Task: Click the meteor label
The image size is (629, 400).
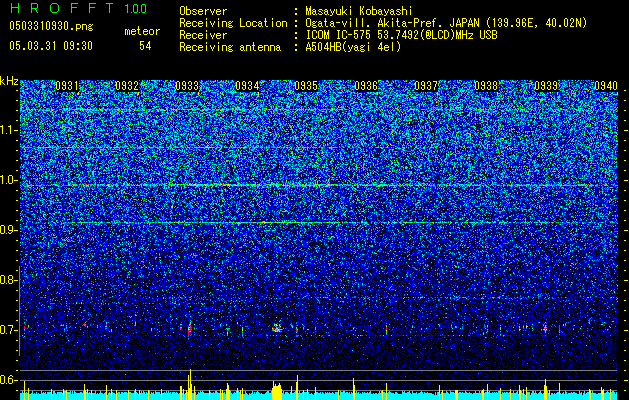Action: pos(142,31)
